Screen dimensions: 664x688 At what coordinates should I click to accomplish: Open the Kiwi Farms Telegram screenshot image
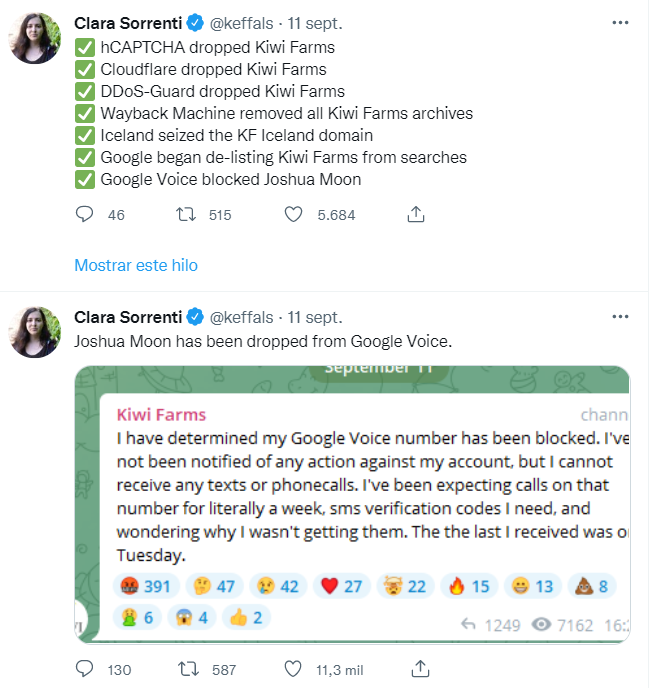point(352,500)
